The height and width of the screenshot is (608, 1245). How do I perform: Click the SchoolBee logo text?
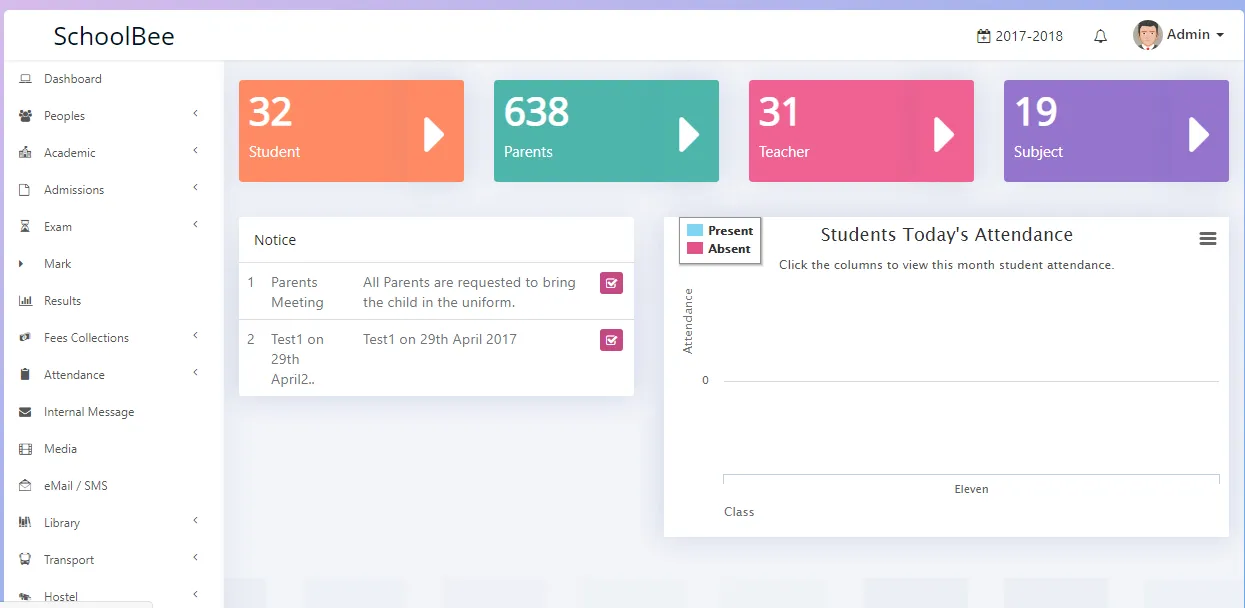click(x=114, y=37)
